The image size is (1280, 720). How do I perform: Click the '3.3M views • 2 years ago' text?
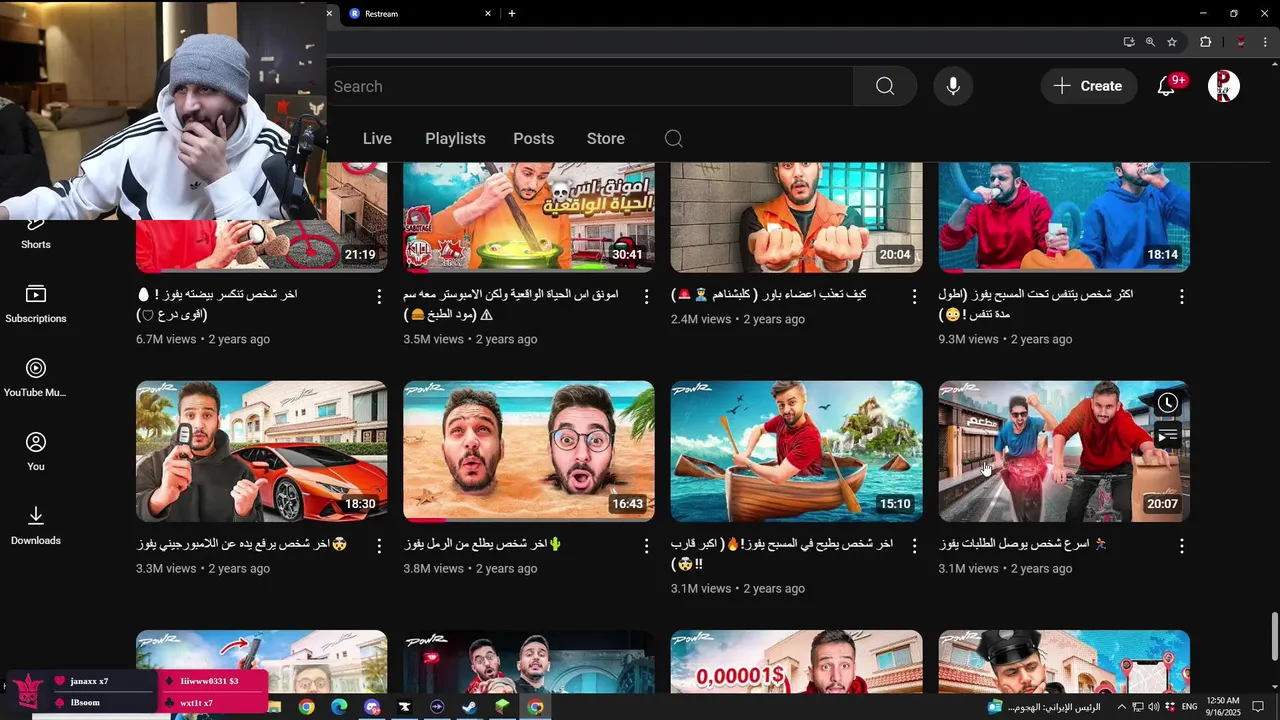tap(203, 569)
